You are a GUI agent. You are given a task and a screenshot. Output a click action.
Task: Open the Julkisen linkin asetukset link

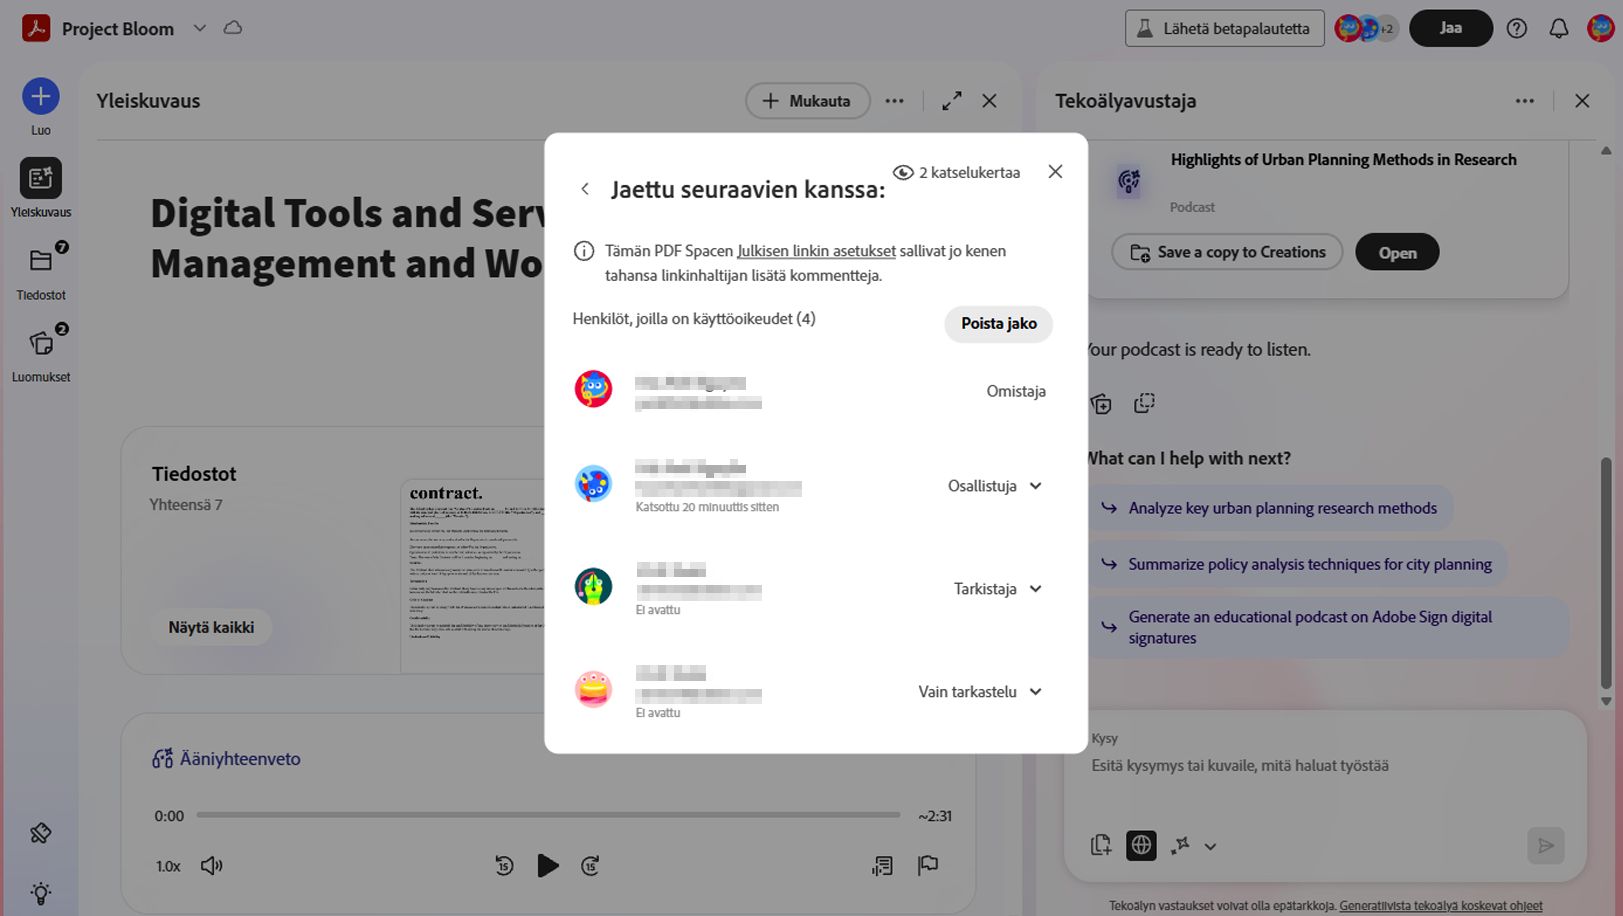[816, 251]
